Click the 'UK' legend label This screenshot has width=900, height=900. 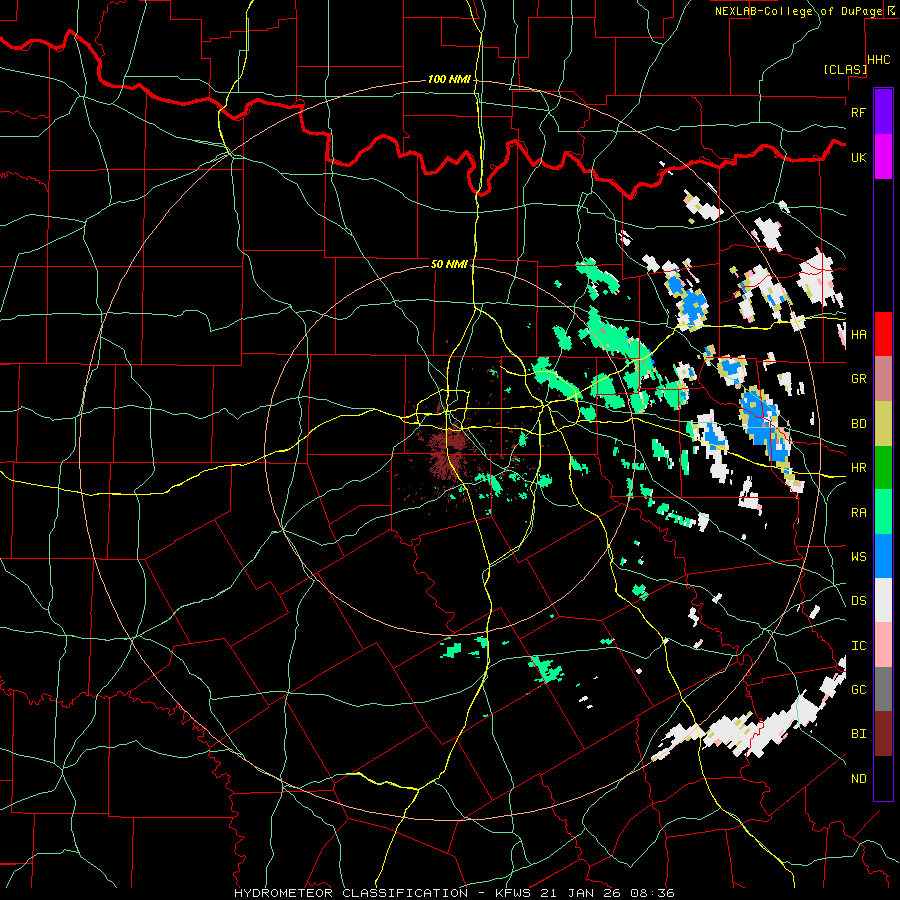point(858,157)
